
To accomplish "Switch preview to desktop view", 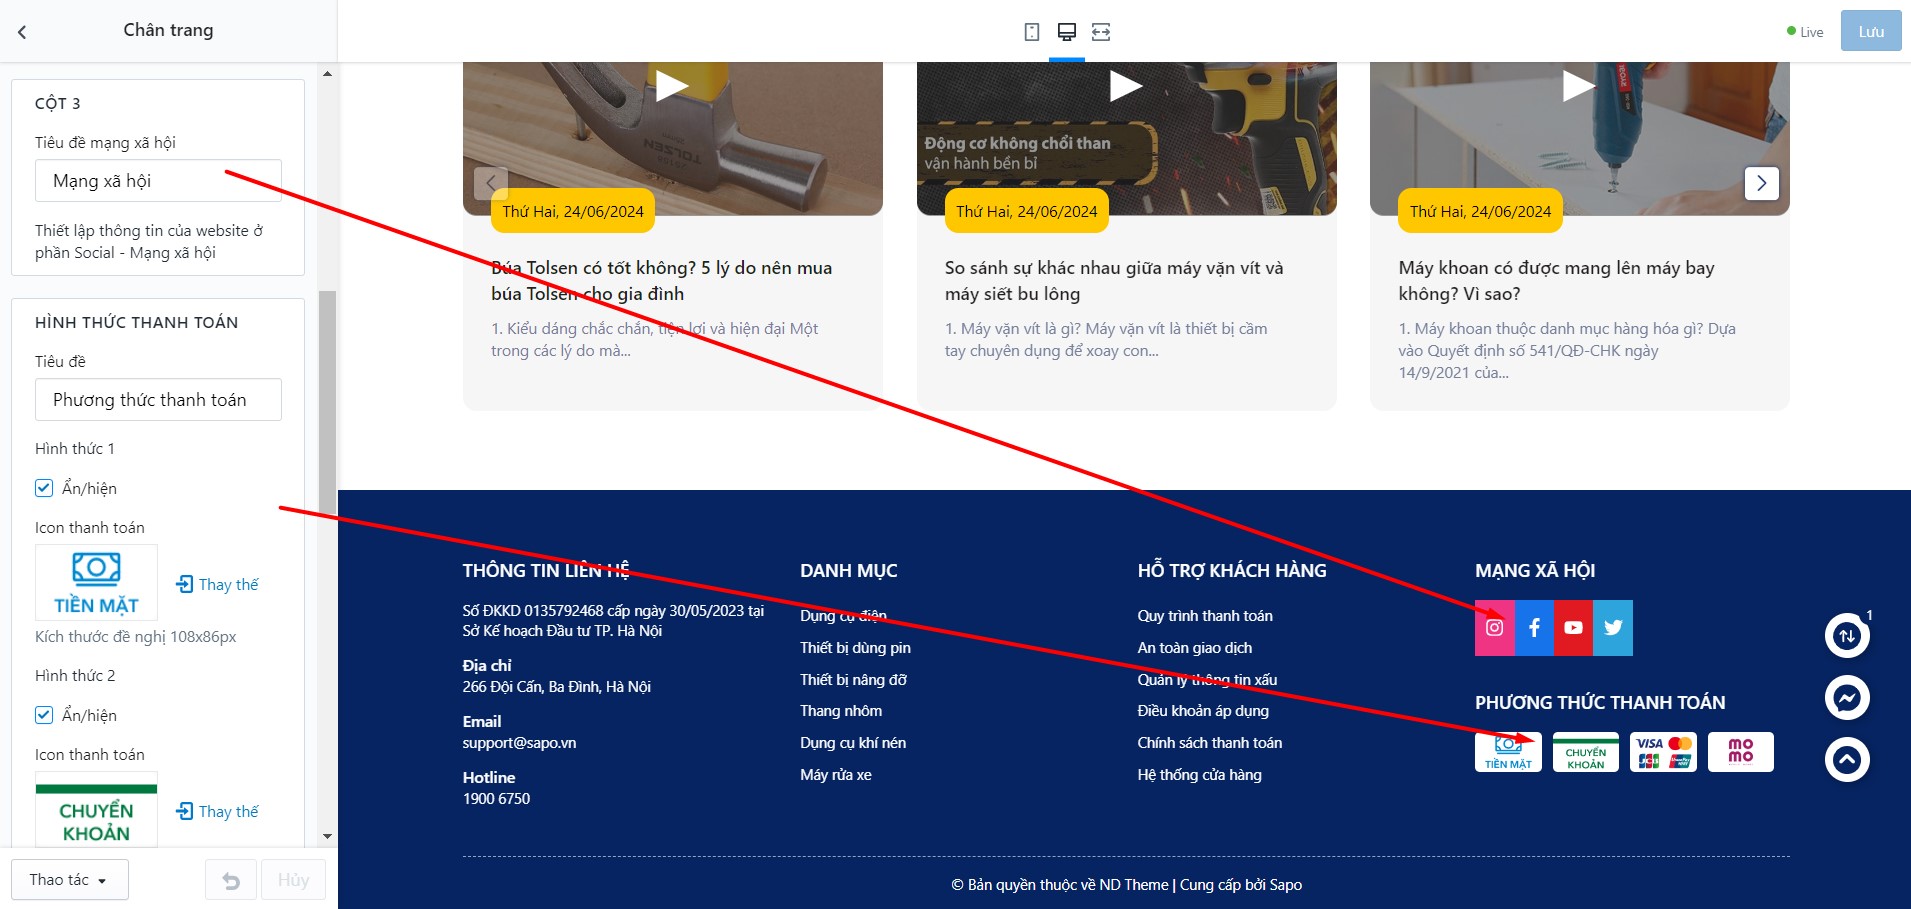I will coord(1067,32).
